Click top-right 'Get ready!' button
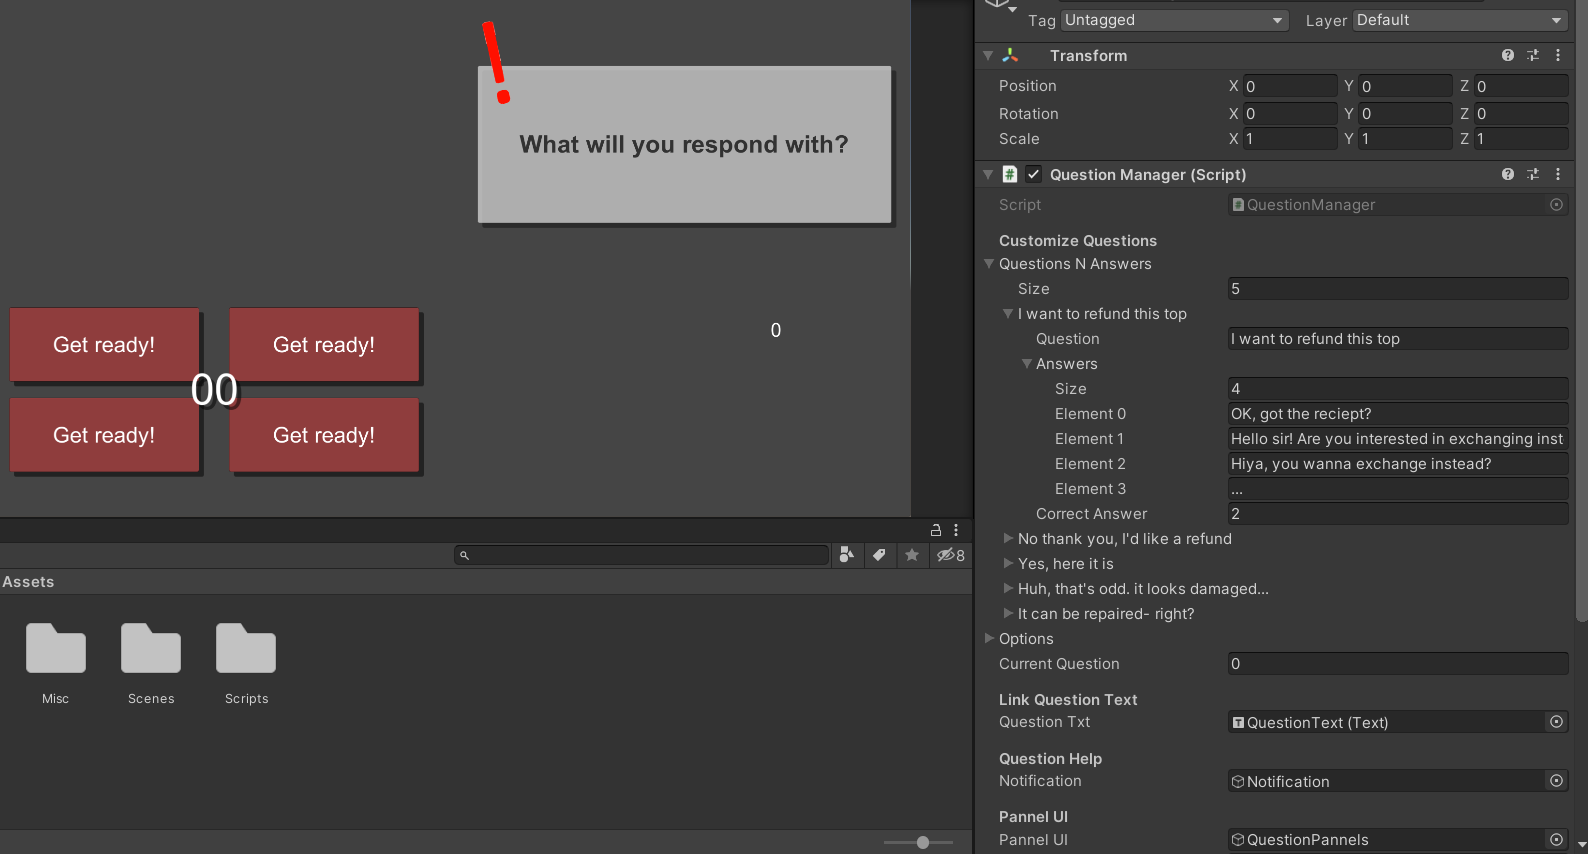The width and height of the screenshot is (1588, 854). point(324,345)
